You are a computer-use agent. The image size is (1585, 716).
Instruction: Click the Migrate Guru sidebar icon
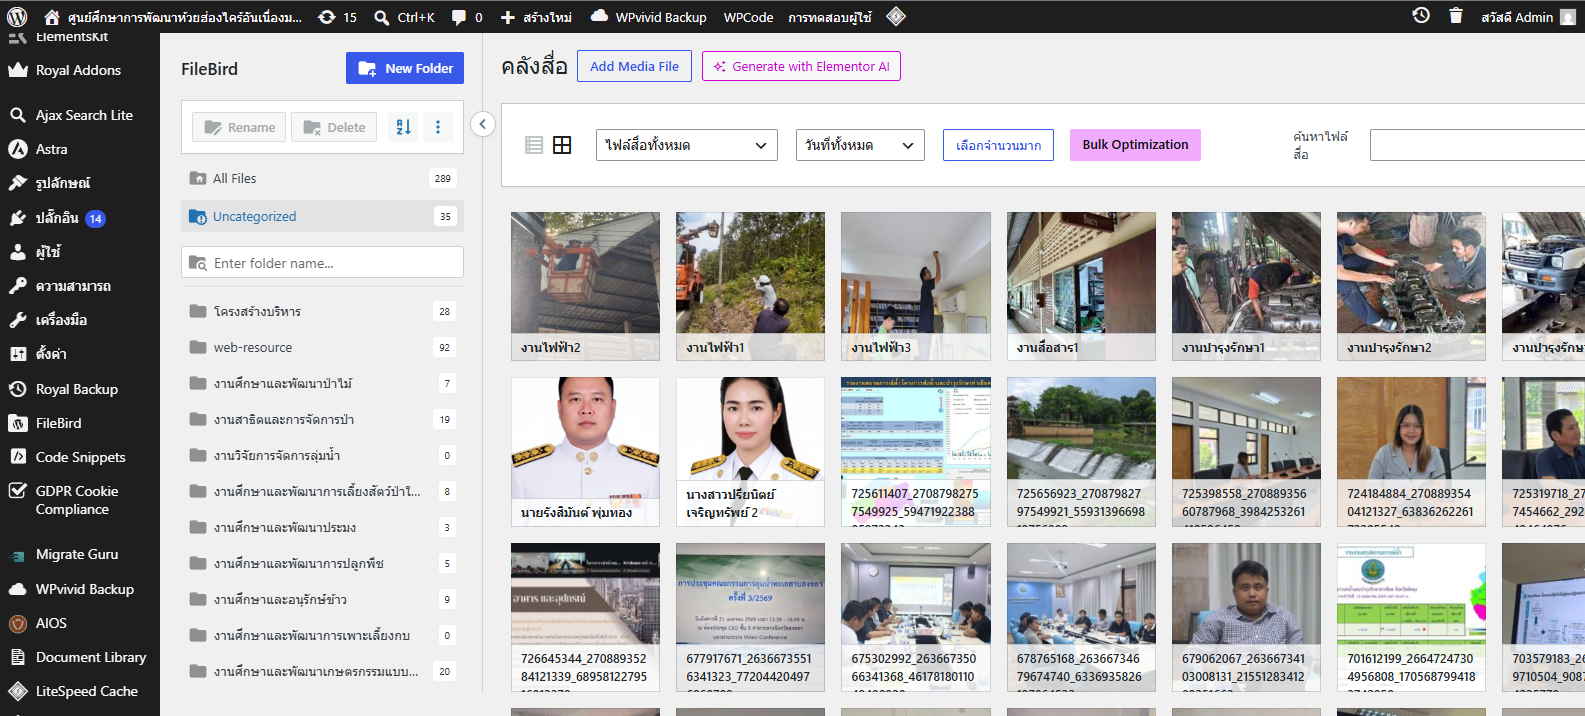[18, 555]
